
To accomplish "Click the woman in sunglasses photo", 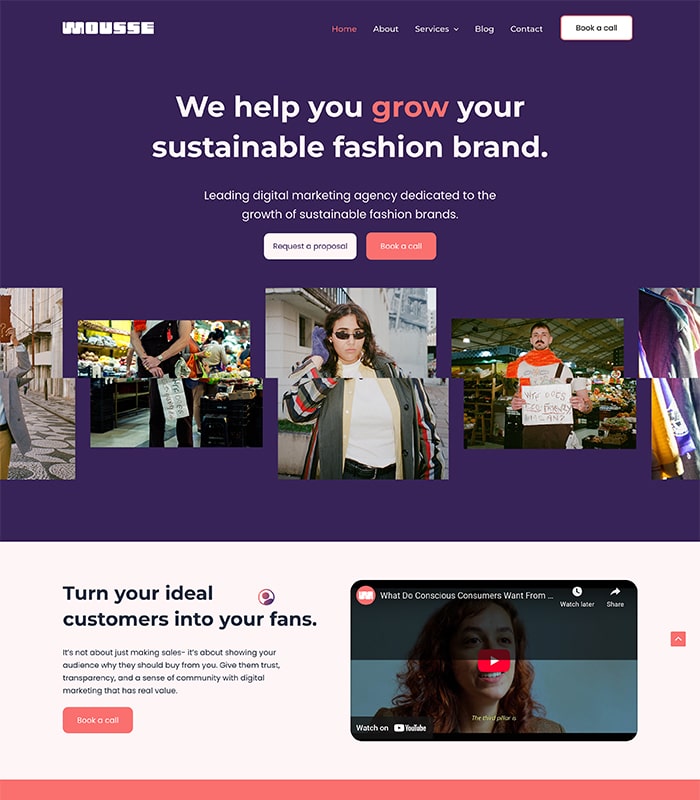I will coord(357,384).
